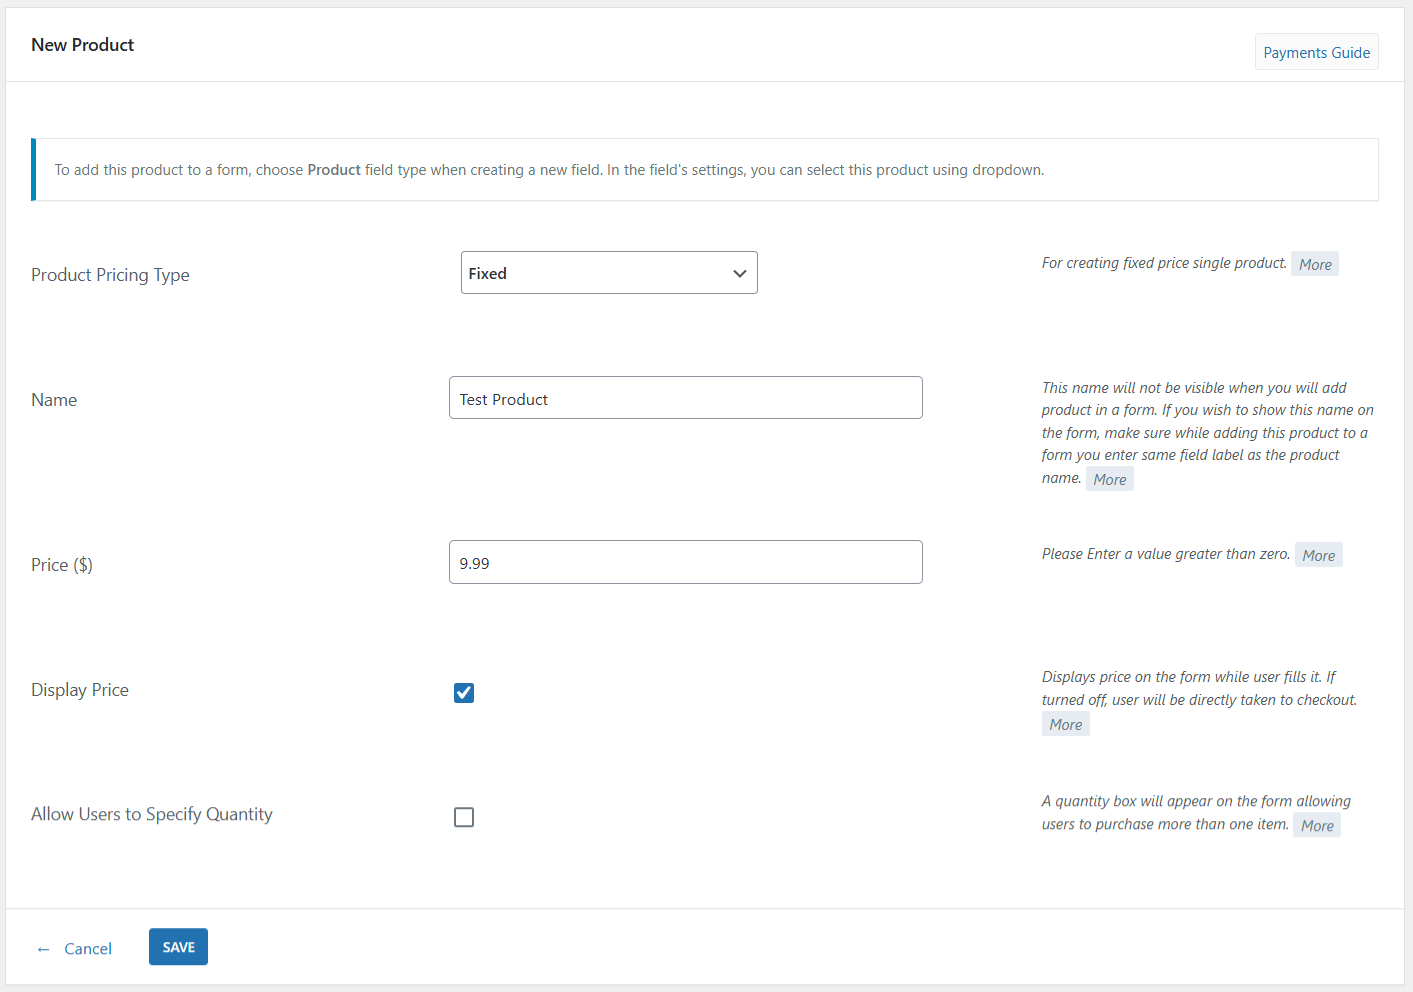Viewport: 1413px width, 992px height.
Task: Click the Product Pricing Type label
Action: [110, 275]
